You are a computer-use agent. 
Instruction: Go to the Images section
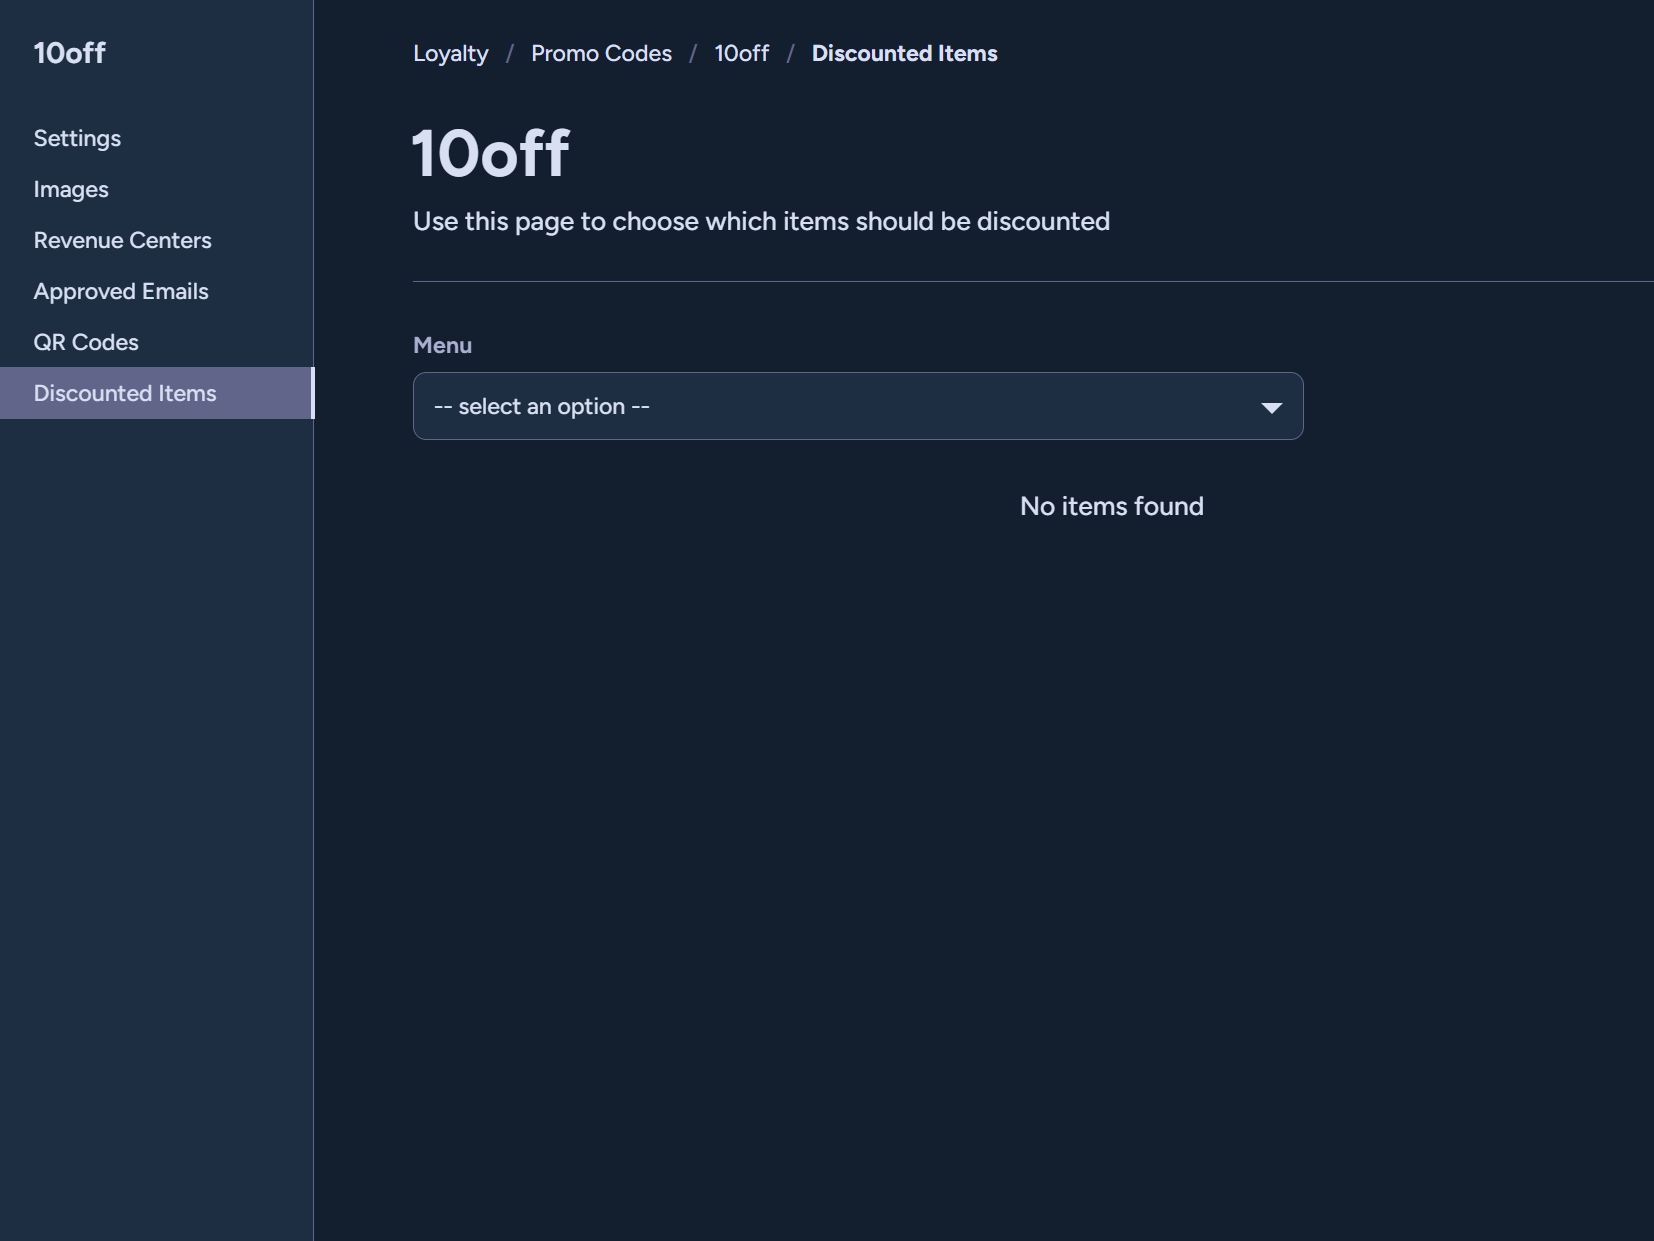tap(71, 189)
